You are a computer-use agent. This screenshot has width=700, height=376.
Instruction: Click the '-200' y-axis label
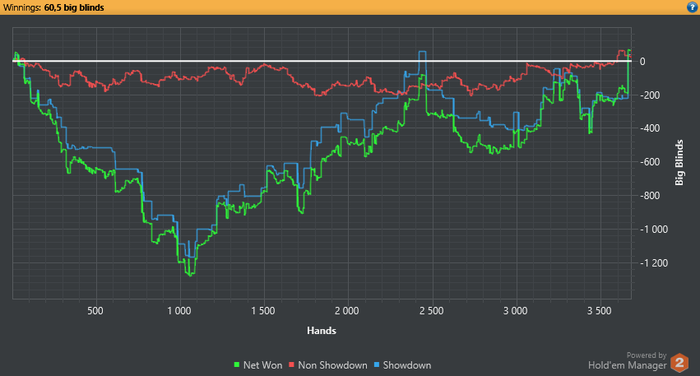pos(650,95)
